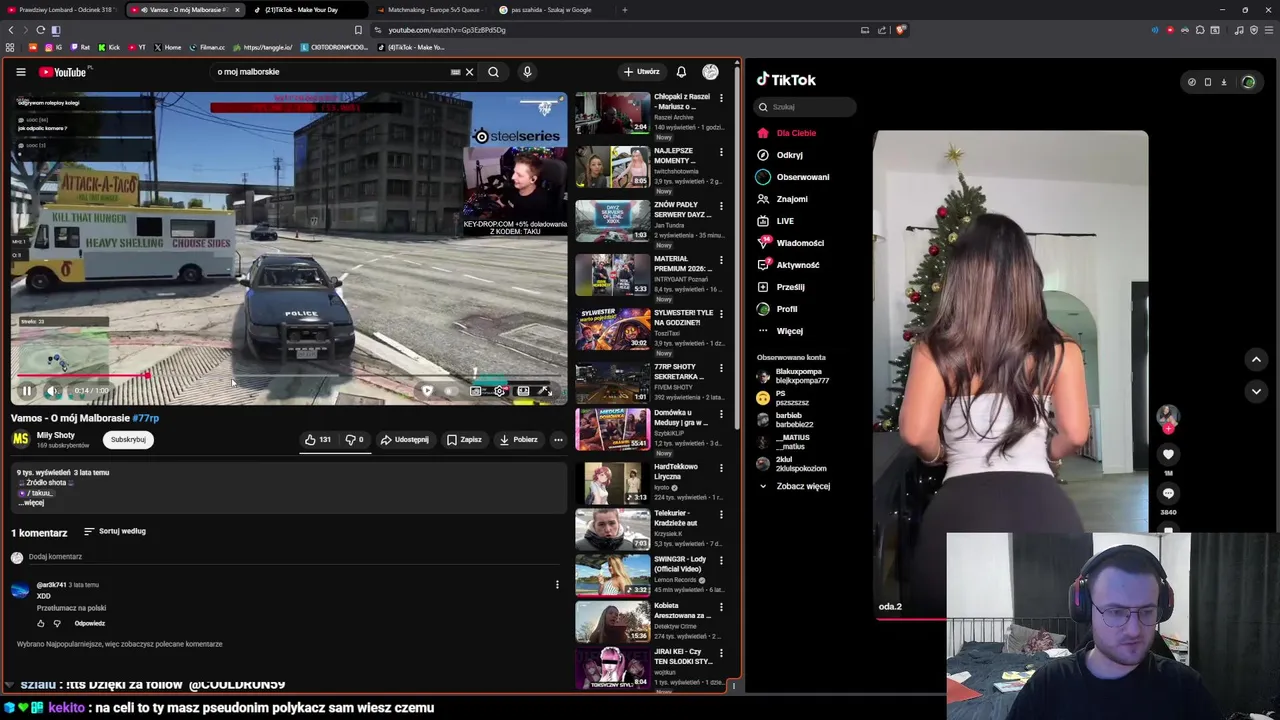Open menu for Telekurier recommended video
Screen dimensions: 1280x720
[x=721, y=514]
